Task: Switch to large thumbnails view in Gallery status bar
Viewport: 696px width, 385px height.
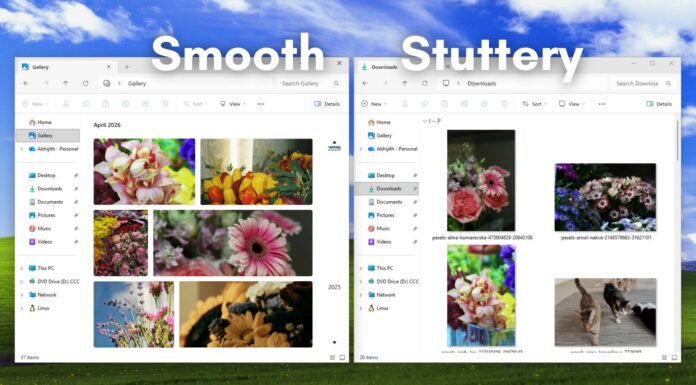Action: click(x=342, y=357)
